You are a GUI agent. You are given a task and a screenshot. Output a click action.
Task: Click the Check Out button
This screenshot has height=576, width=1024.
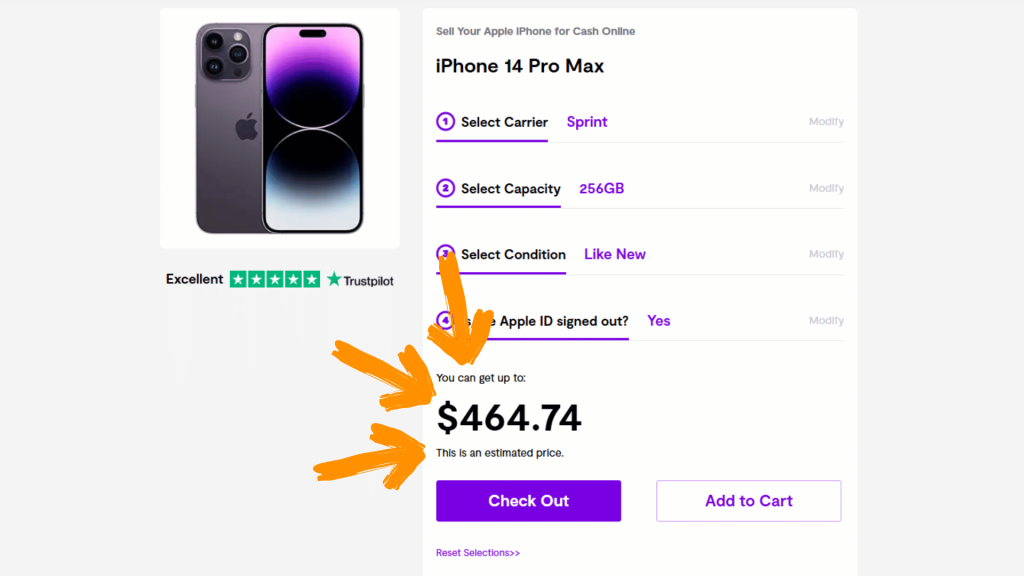tap(528, 501)
